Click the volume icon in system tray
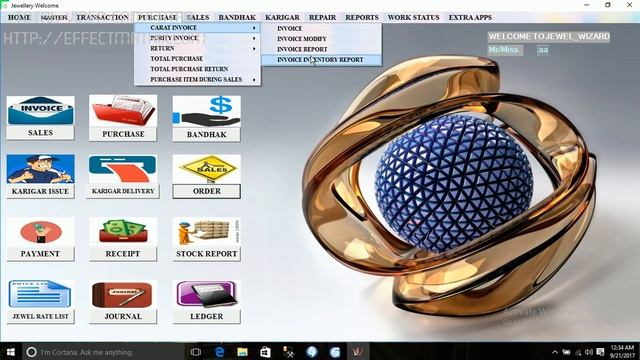 tap(589, 352)
